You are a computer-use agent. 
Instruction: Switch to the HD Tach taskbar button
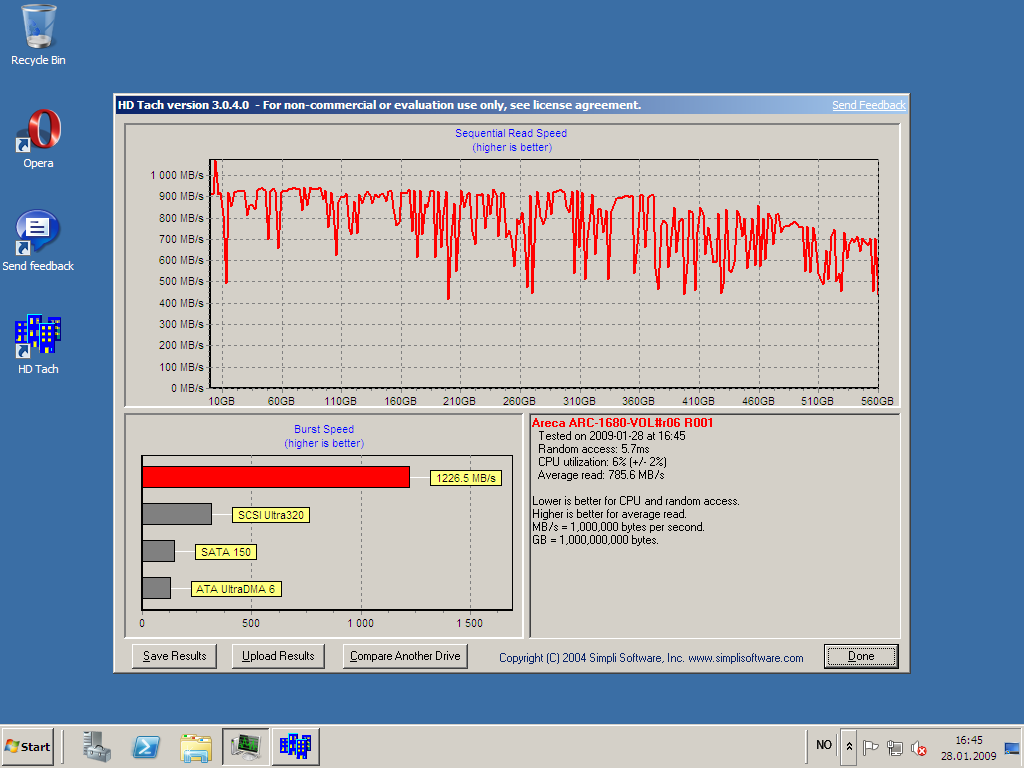tap(296, 746)
